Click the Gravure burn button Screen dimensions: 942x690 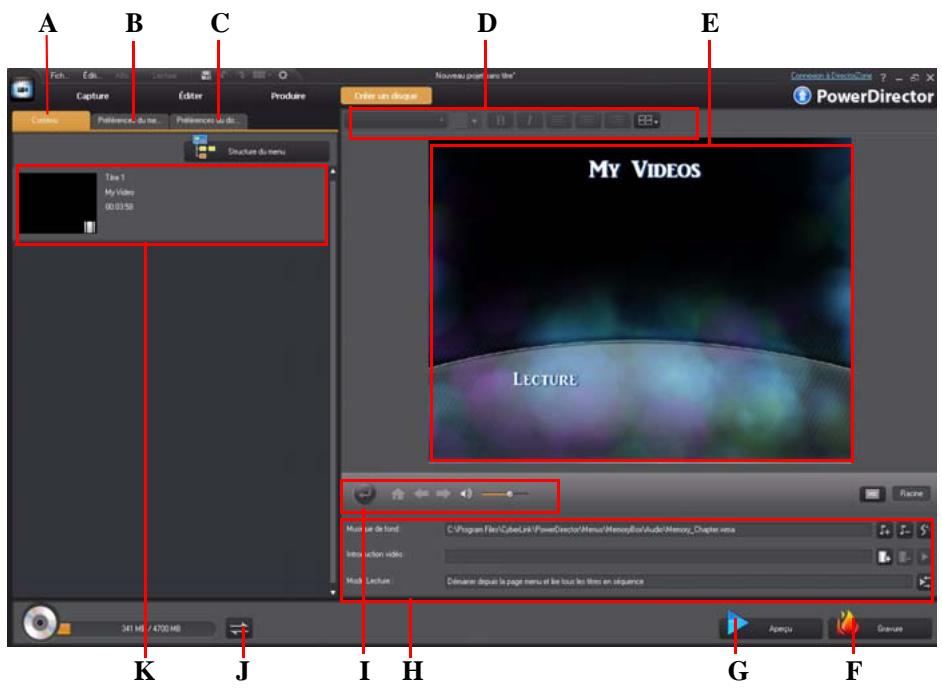pos(881,628)
